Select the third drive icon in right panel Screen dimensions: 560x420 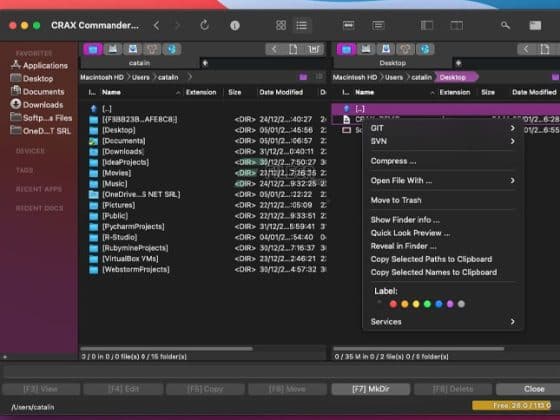(x=386, y=49)
